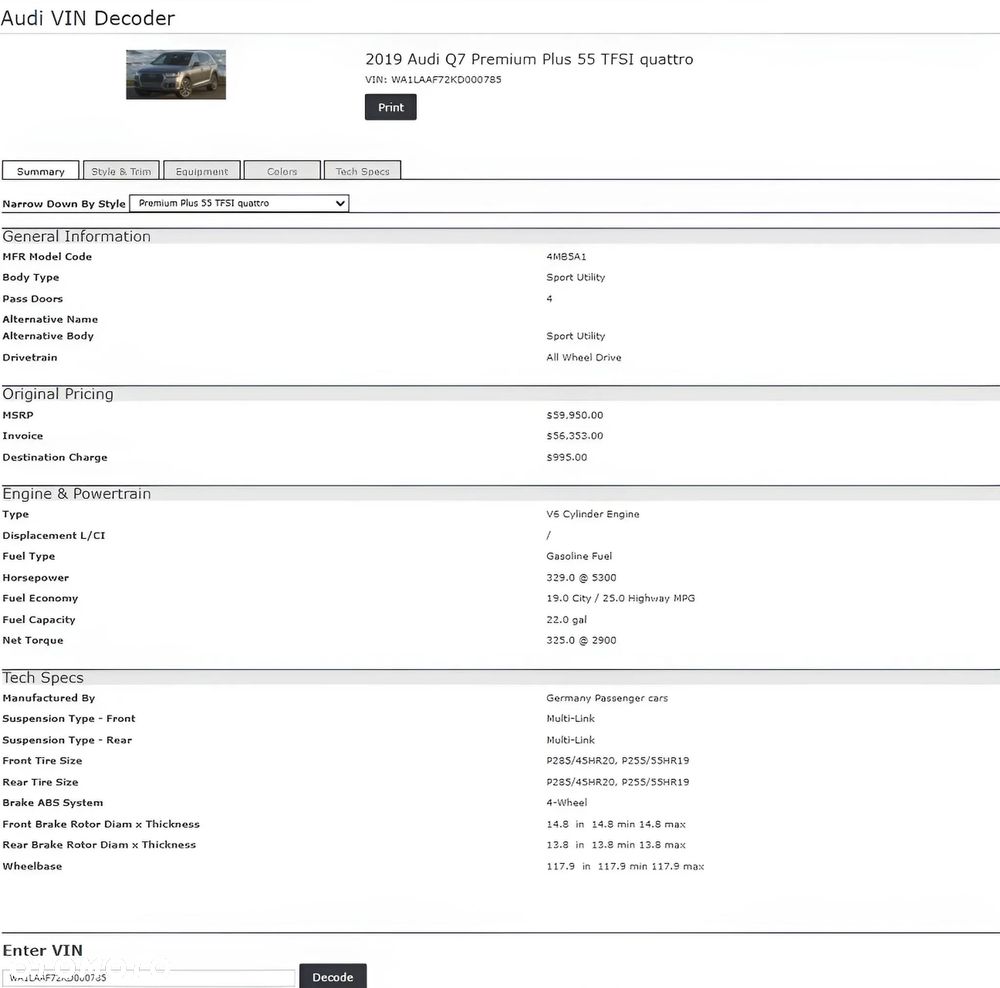
Task: Click the Rear Tire Size value
Action: point(617,782)
